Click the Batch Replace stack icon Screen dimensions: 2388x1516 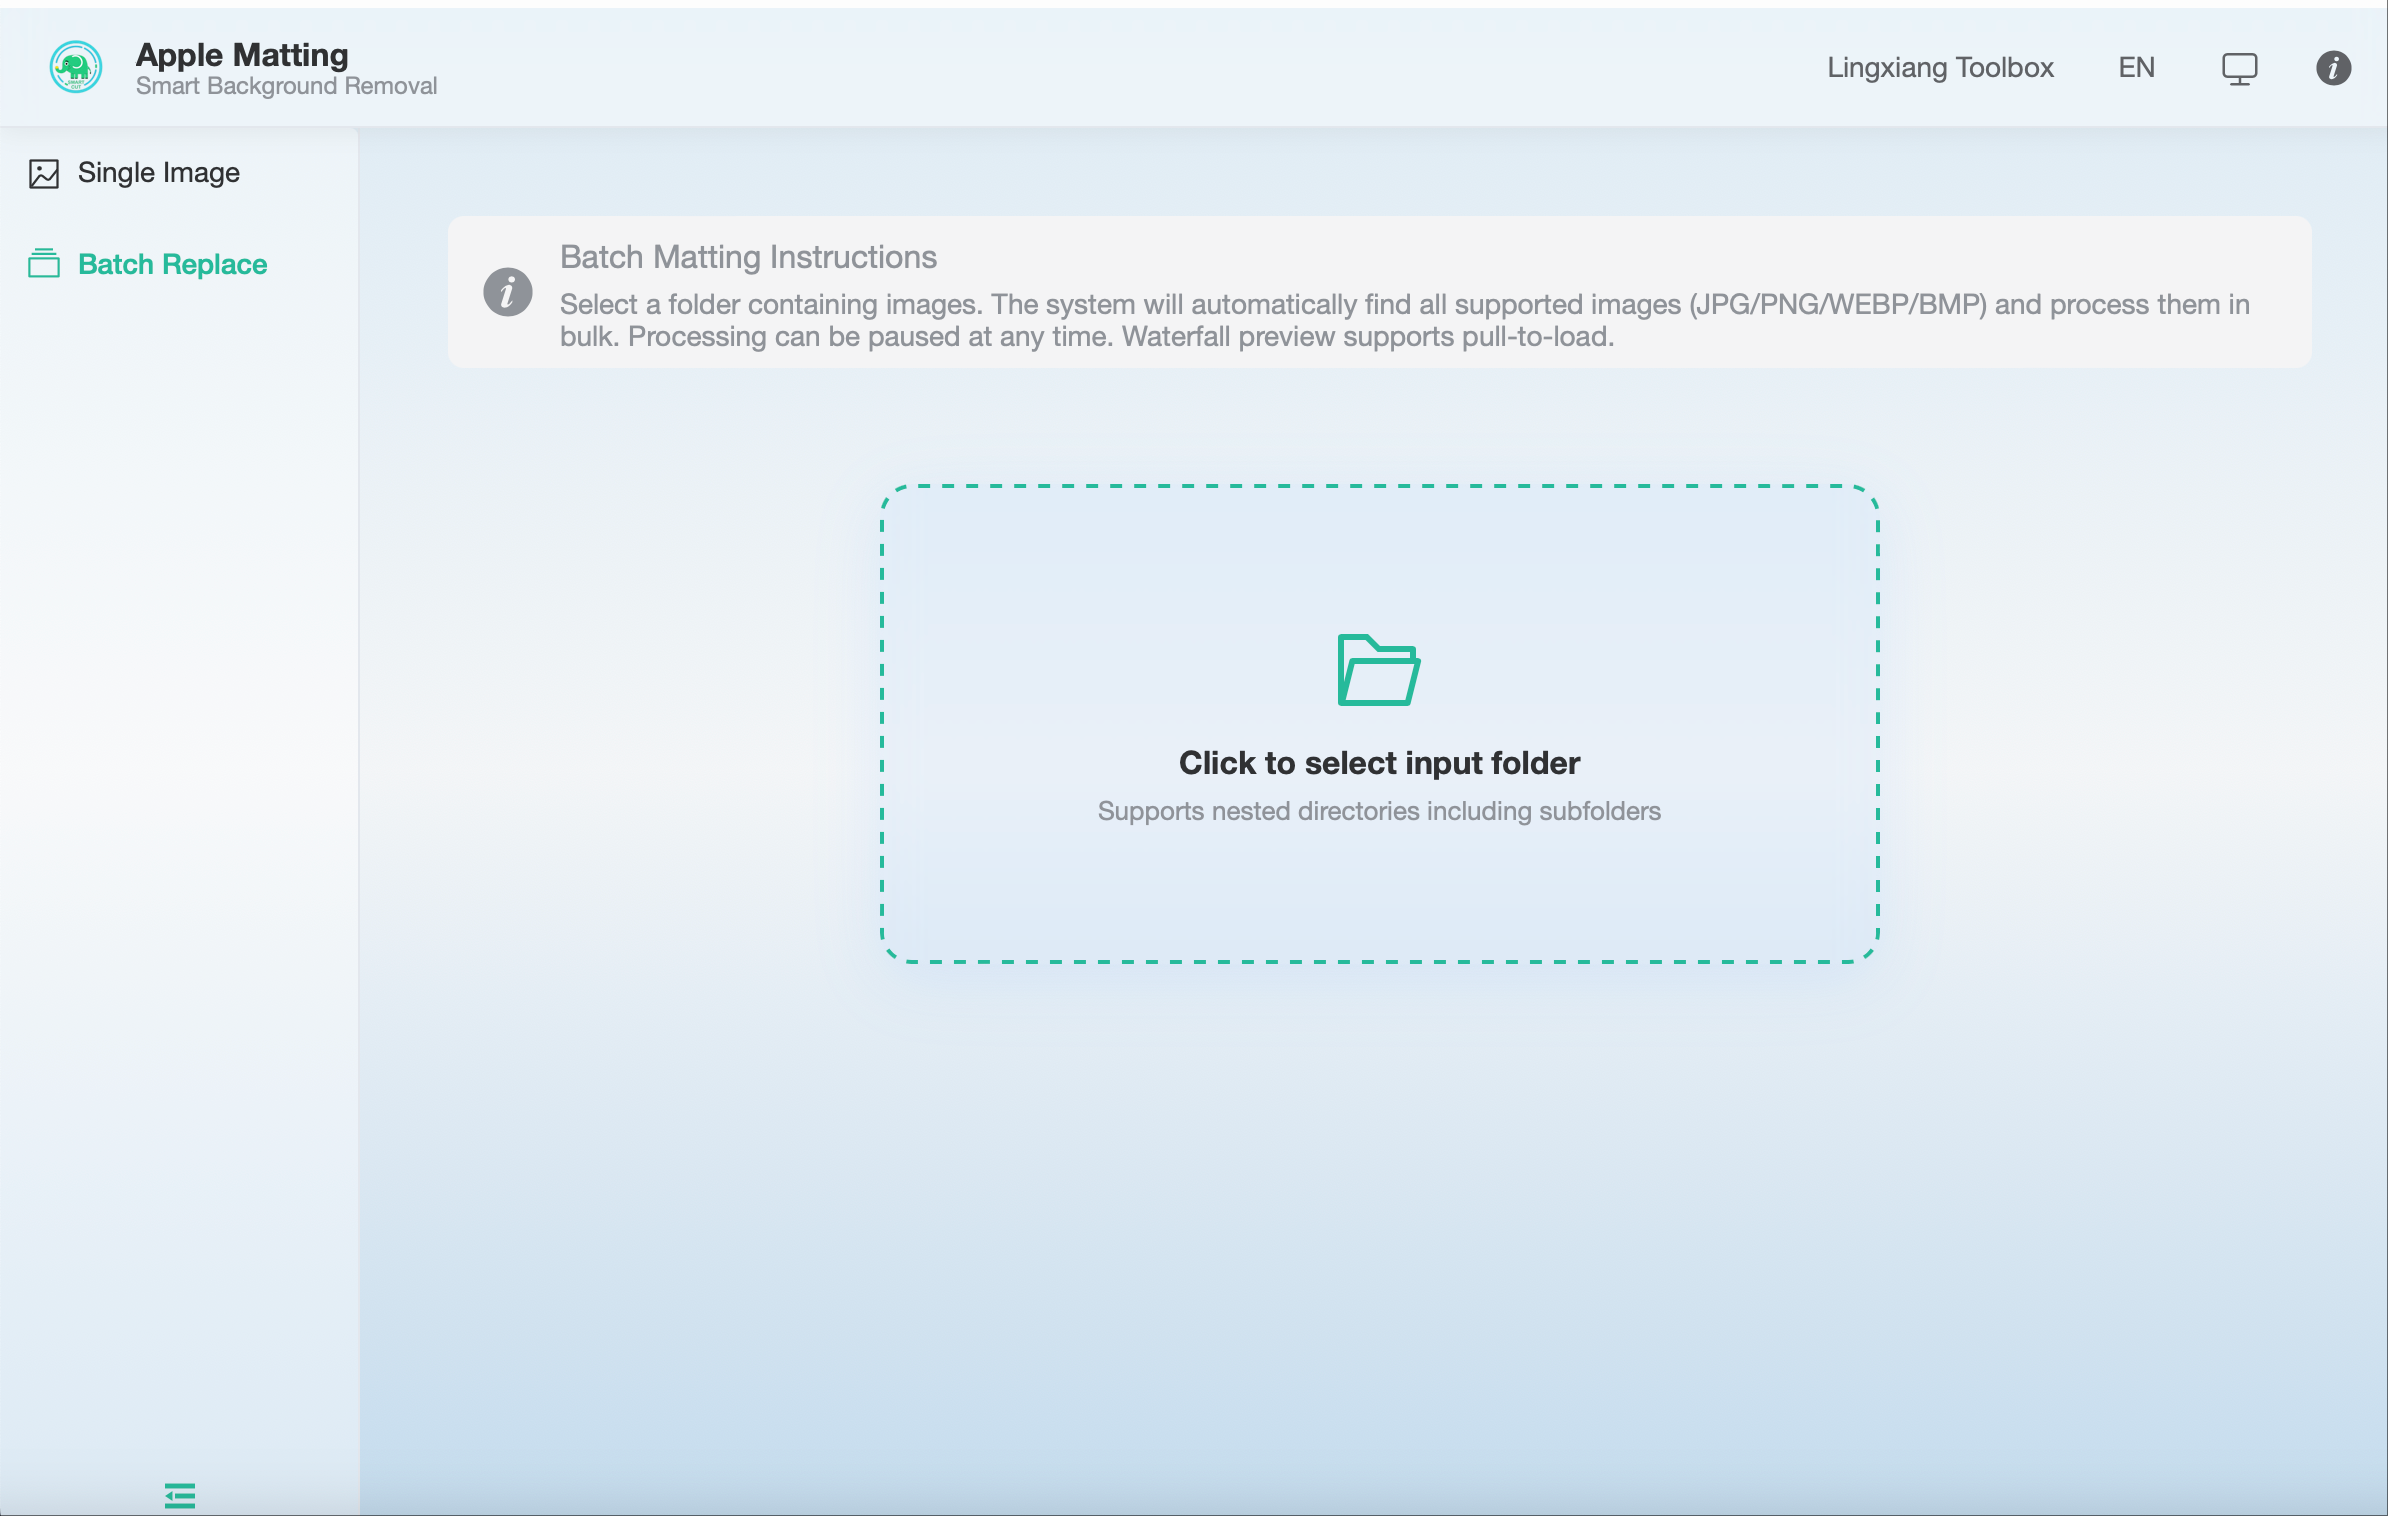44,264
